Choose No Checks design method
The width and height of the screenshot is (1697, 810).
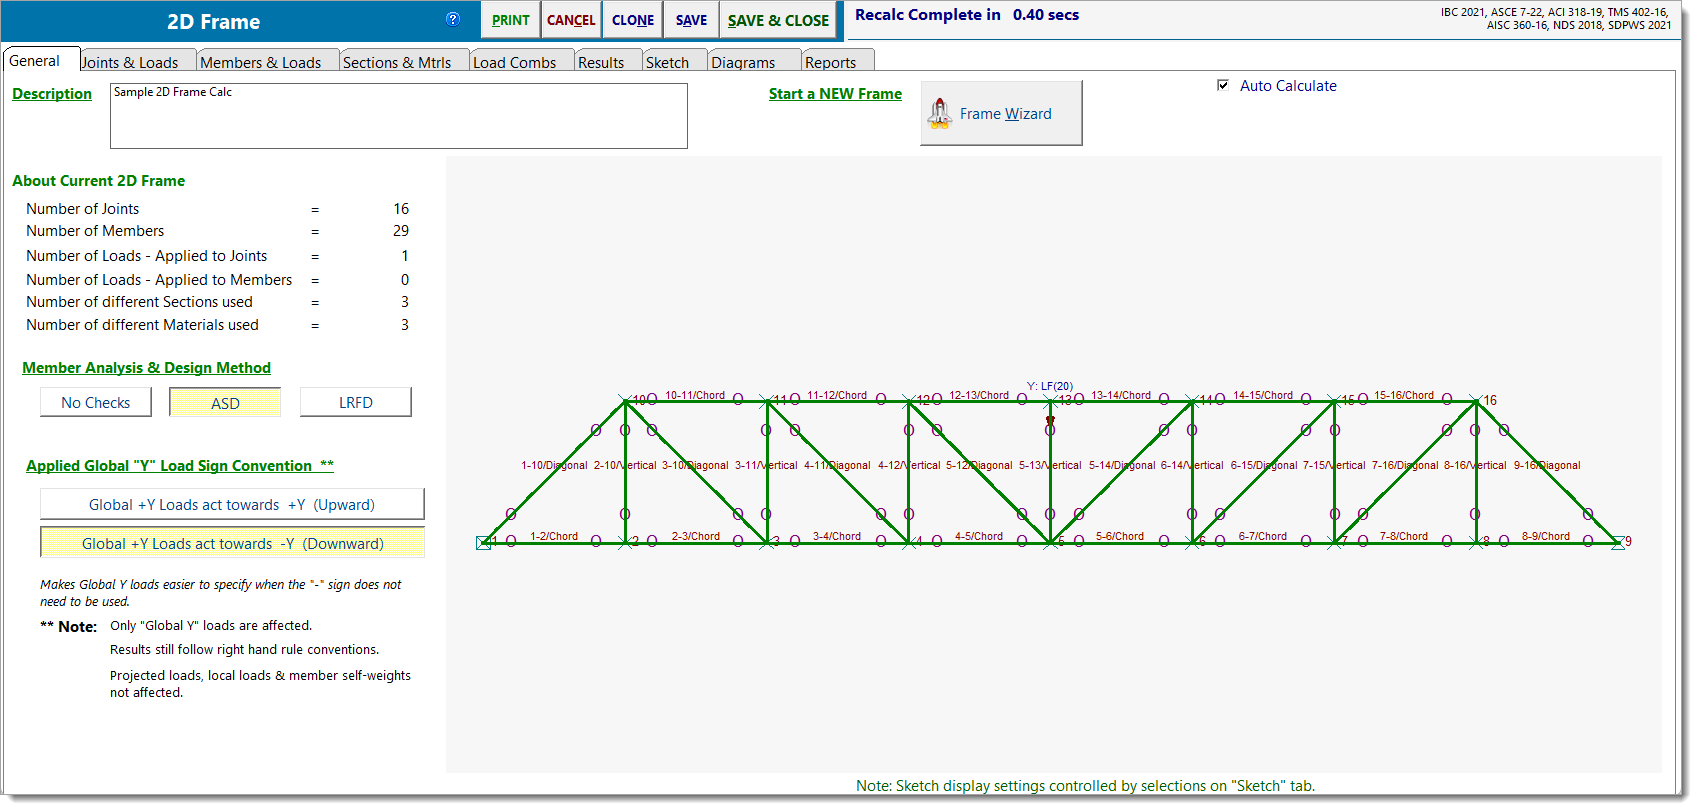click(96, 403)
